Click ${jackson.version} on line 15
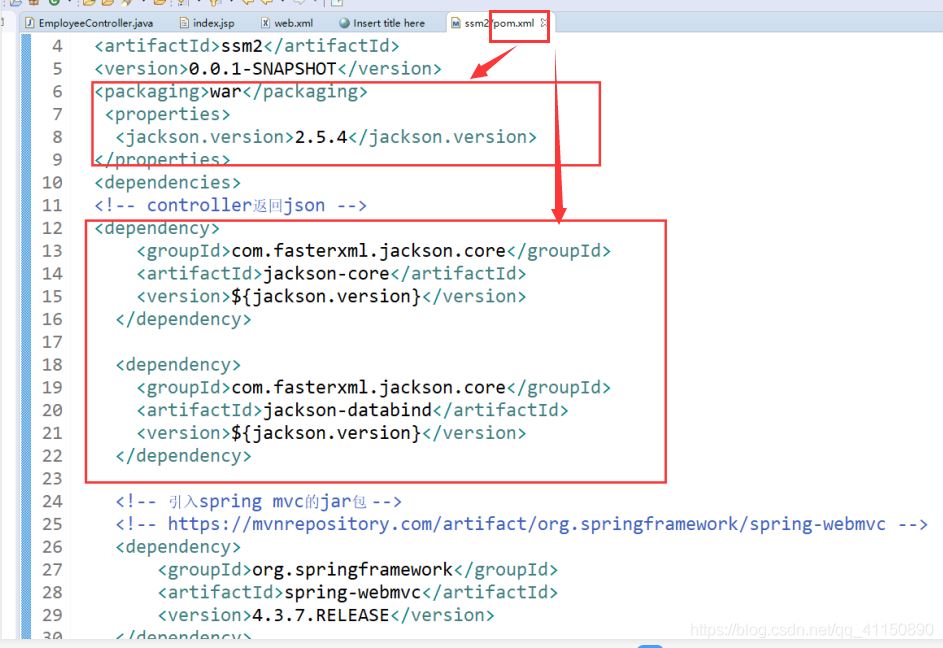The width and height of the screenshot is (943, 648). pyautogui.click(x=326, y=297)
